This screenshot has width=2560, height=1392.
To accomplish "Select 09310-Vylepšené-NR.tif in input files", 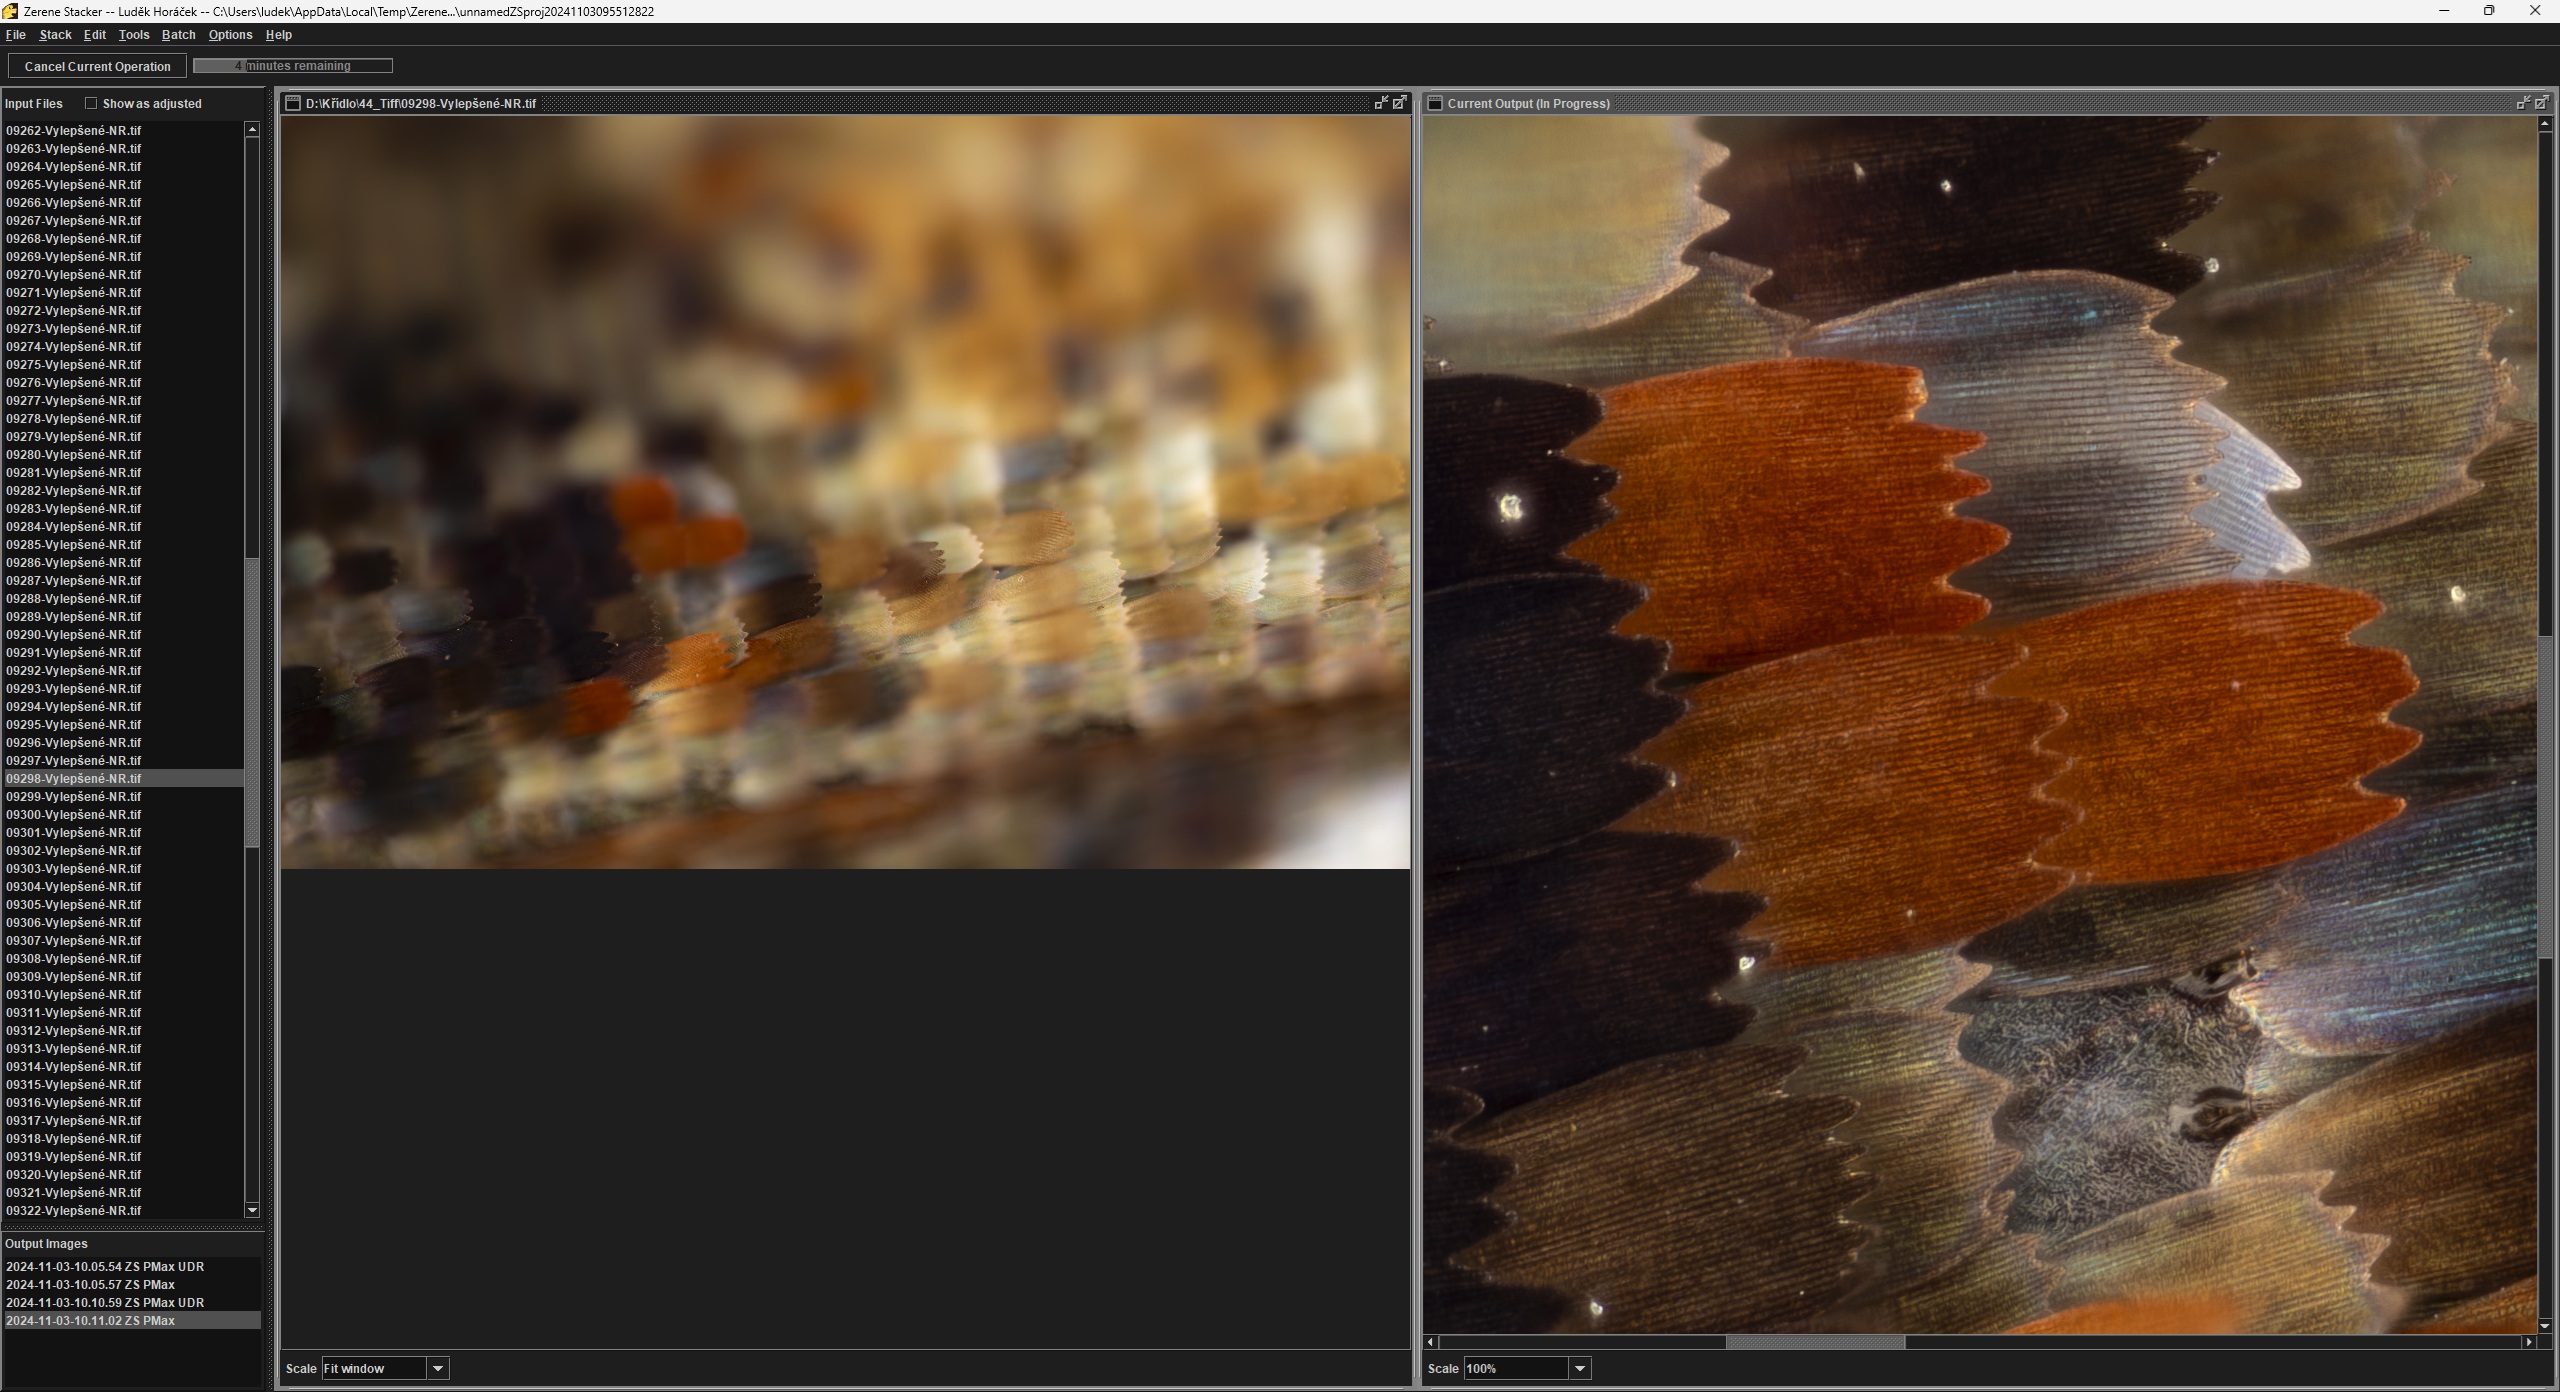I will point(74,994).
